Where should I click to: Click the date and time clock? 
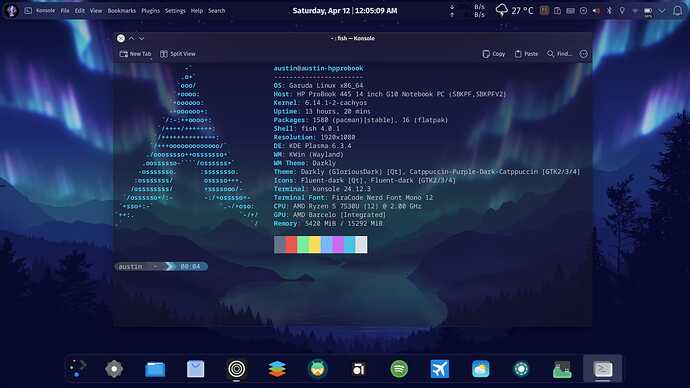(x=345, y=11)
